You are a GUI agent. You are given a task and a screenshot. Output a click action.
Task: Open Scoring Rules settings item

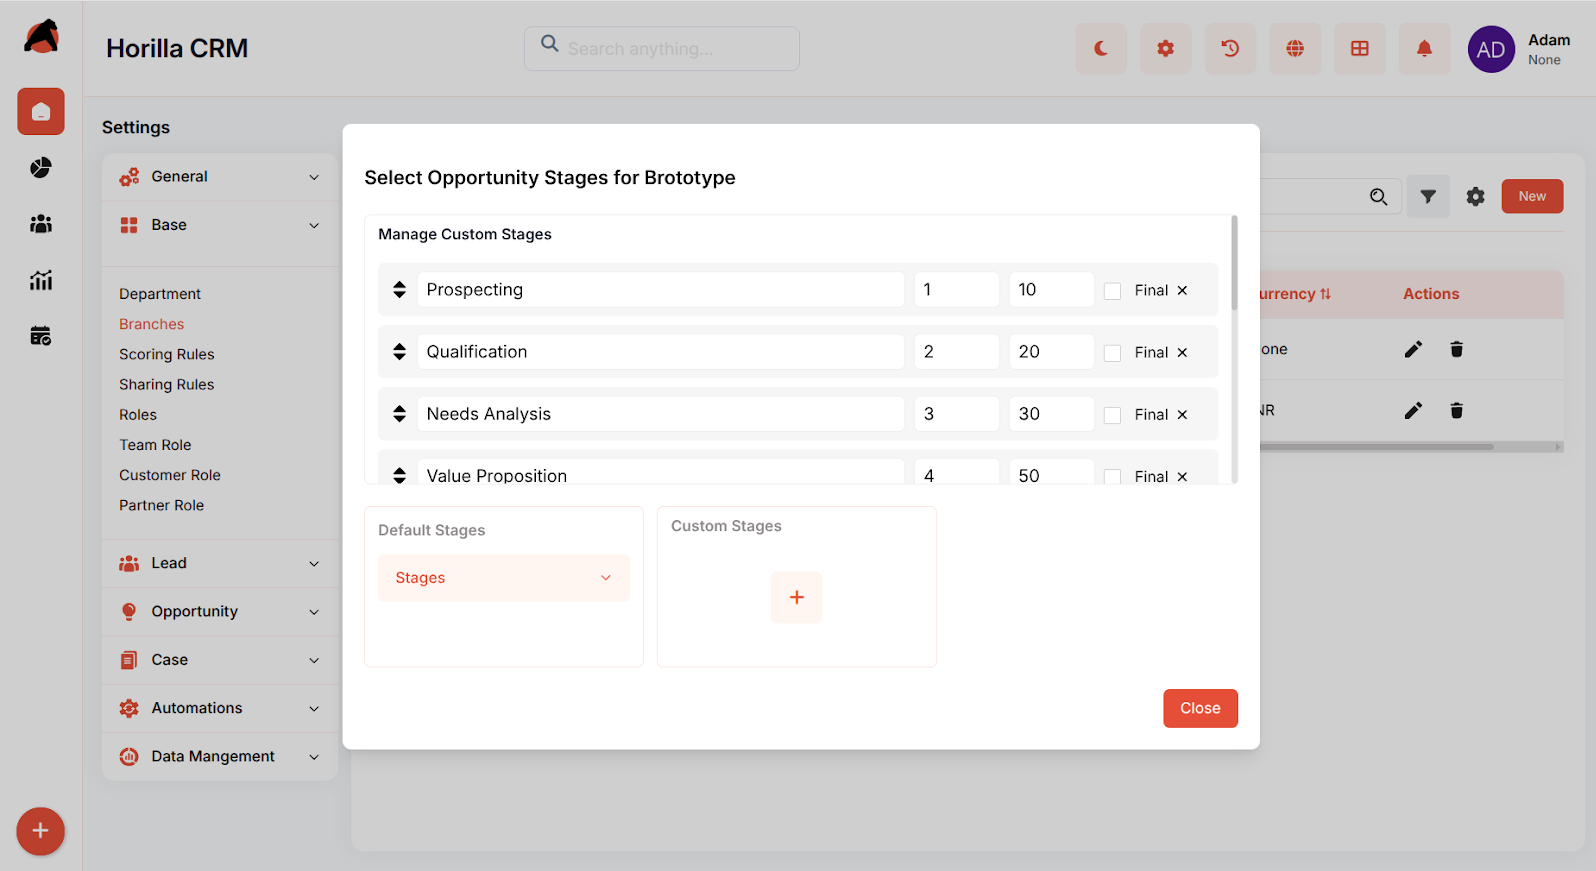tap(167, 354)
